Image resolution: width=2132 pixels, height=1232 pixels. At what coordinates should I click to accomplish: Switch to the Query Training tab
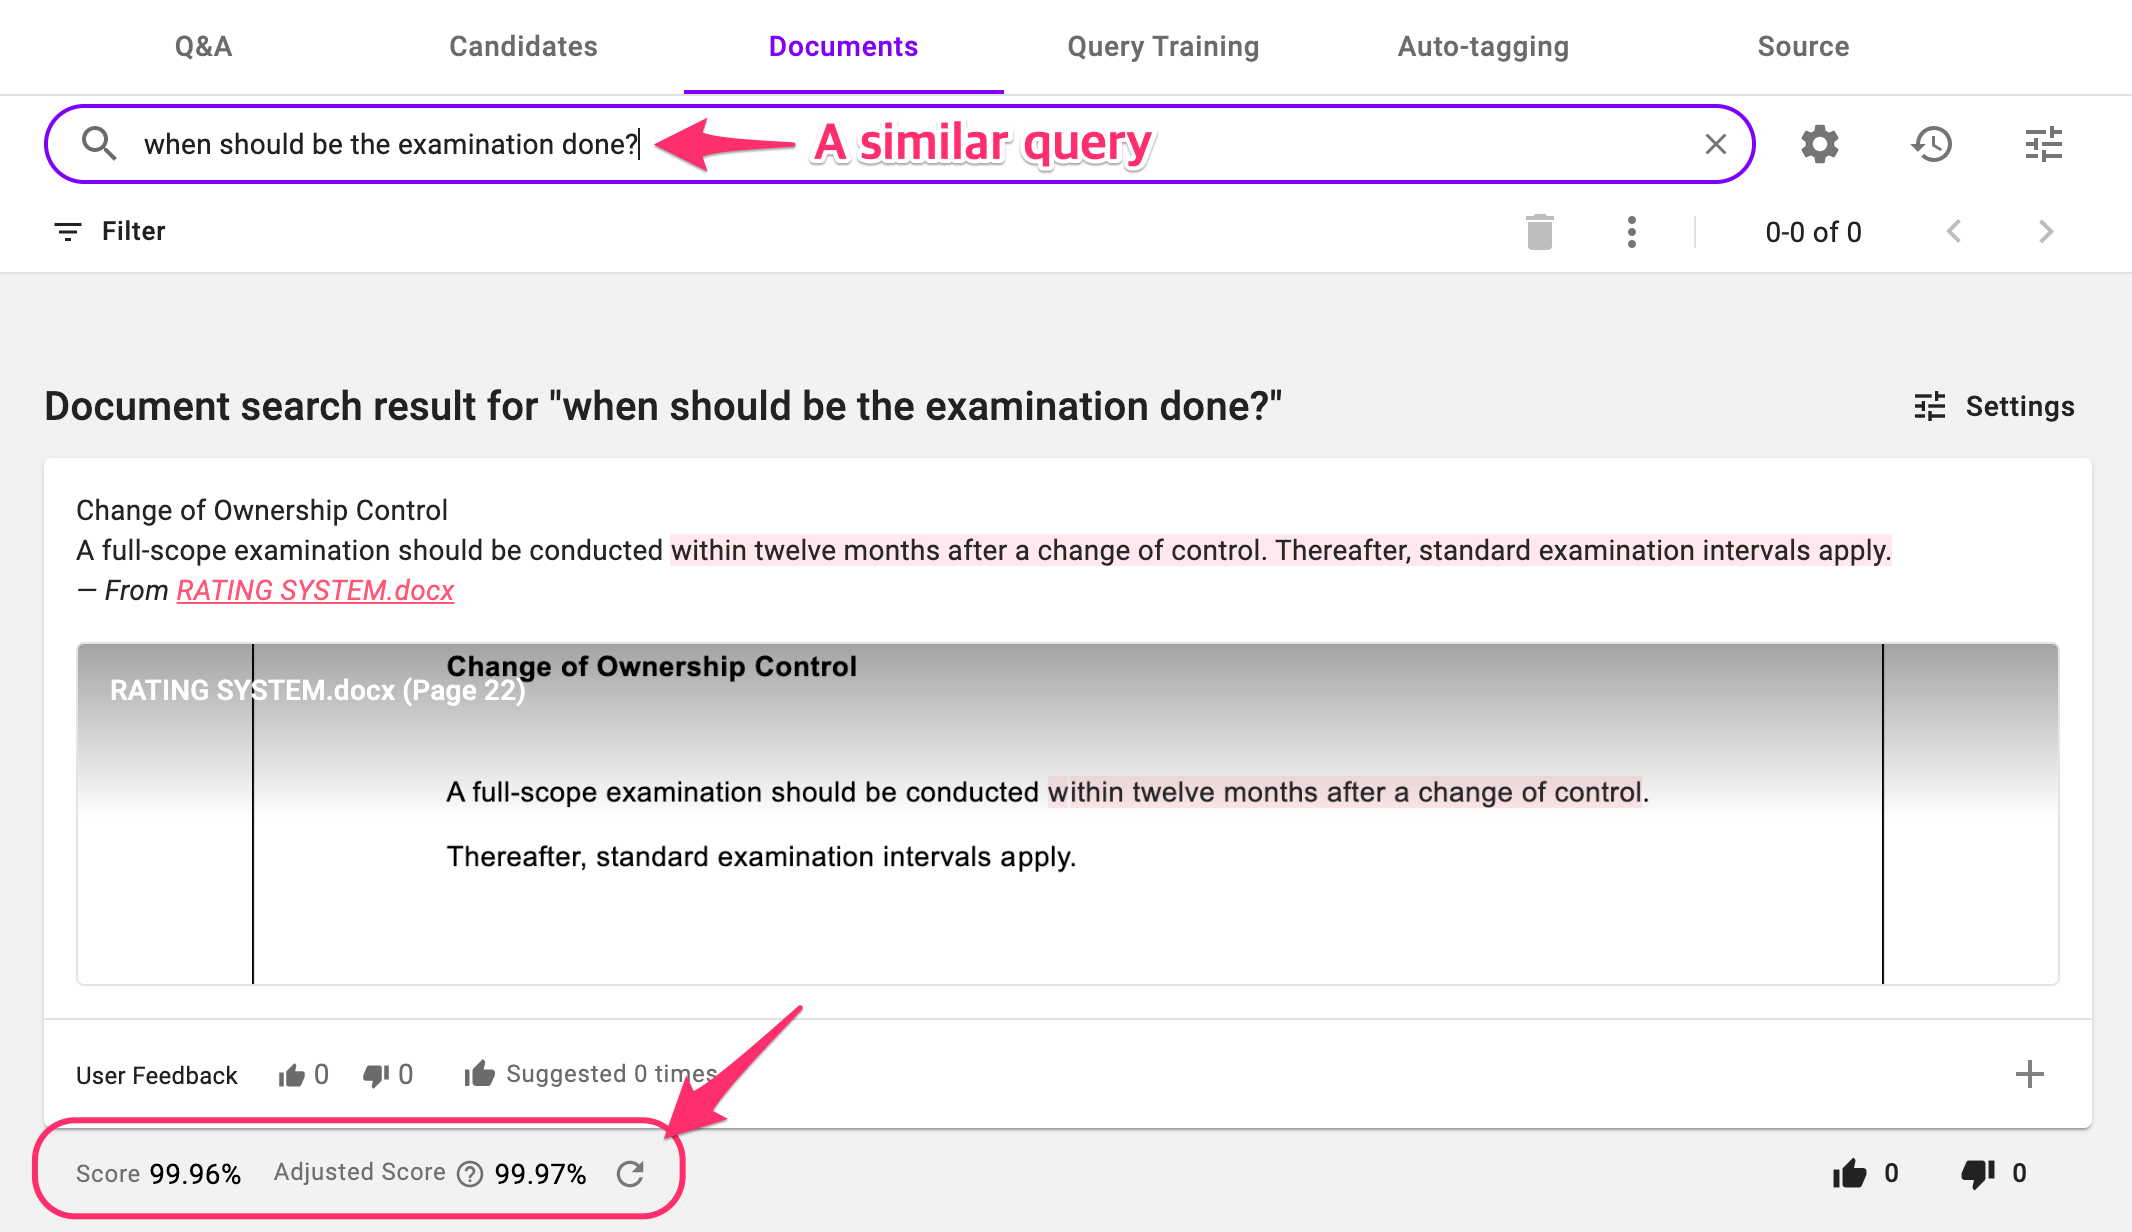pos(1163,47)
